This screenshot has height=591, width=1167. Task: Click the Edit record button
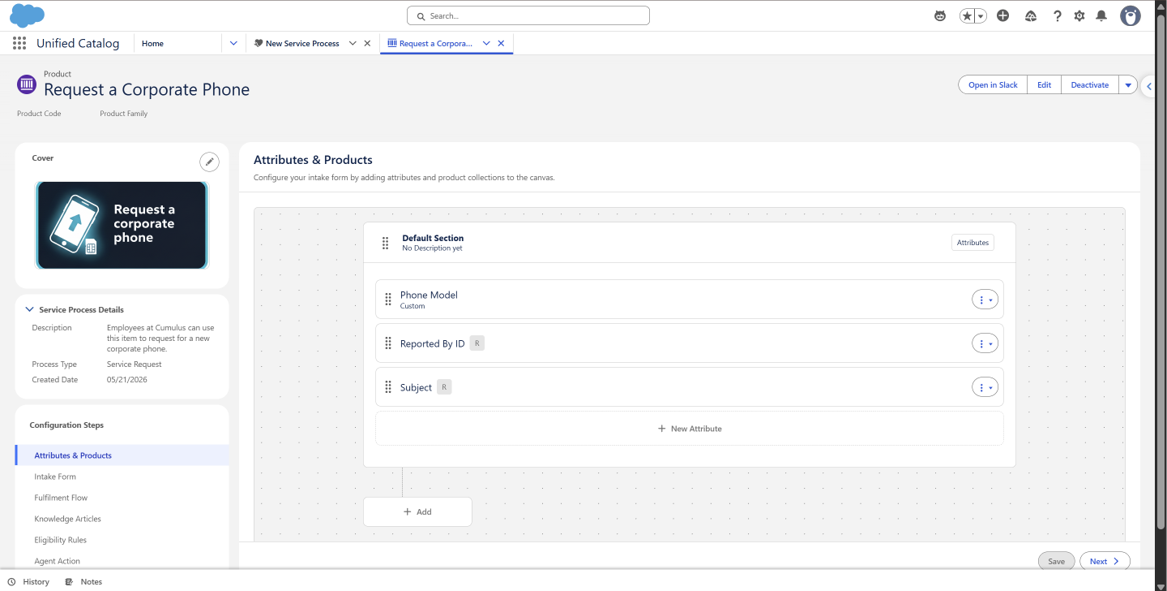(1044, 85)
